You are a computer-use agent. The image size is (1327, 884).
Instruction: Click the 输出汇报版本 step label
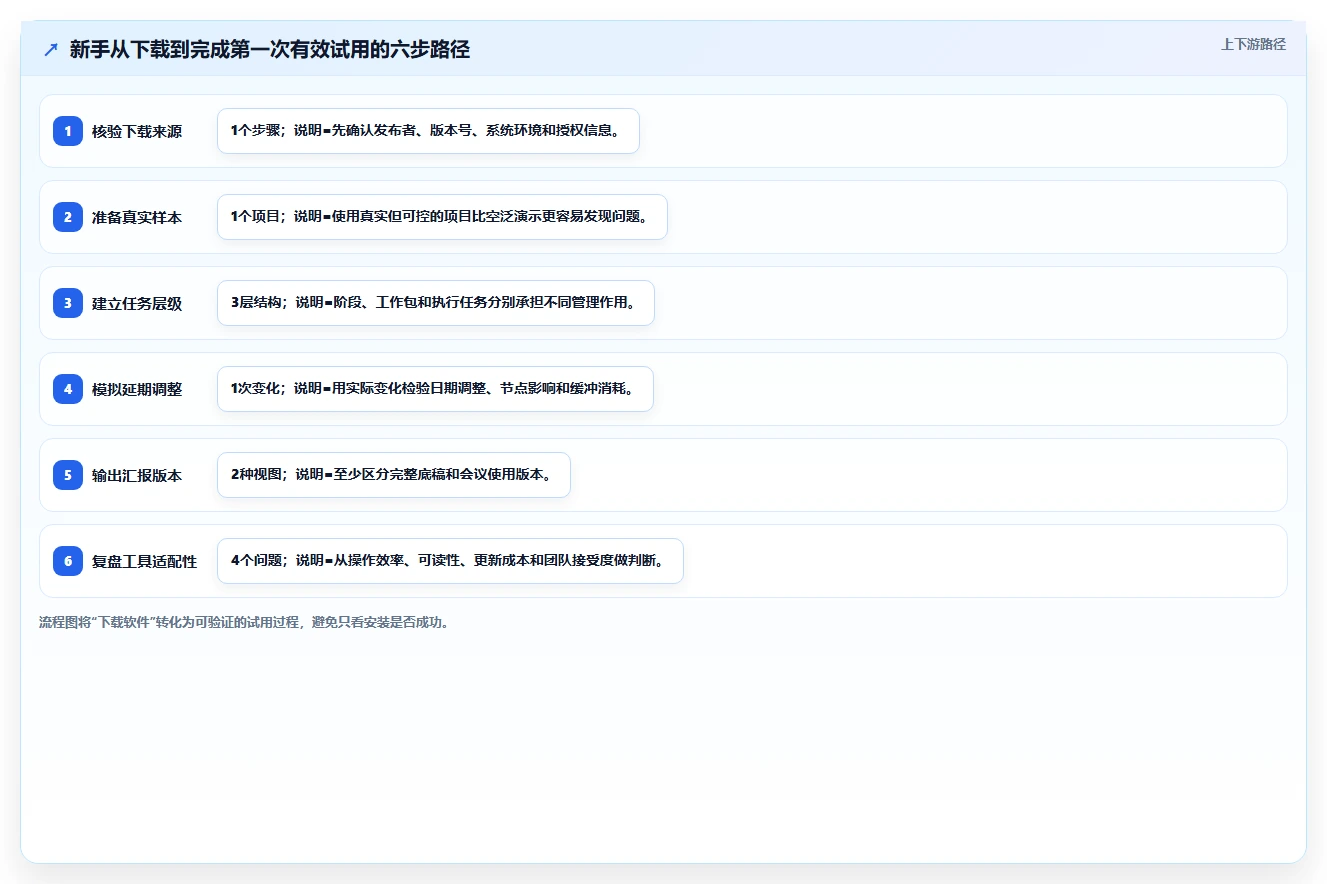click(x=137, y=475)
